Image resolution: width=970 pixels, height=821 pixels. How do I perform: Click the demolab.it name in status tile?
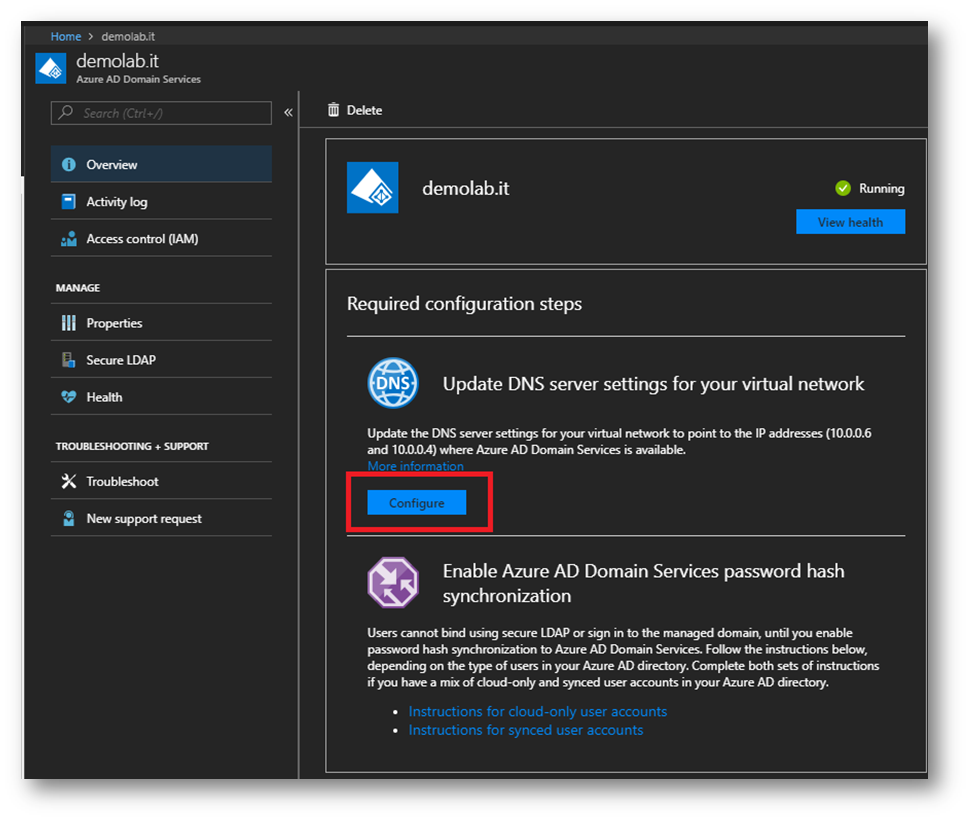(x=466, y=188)
